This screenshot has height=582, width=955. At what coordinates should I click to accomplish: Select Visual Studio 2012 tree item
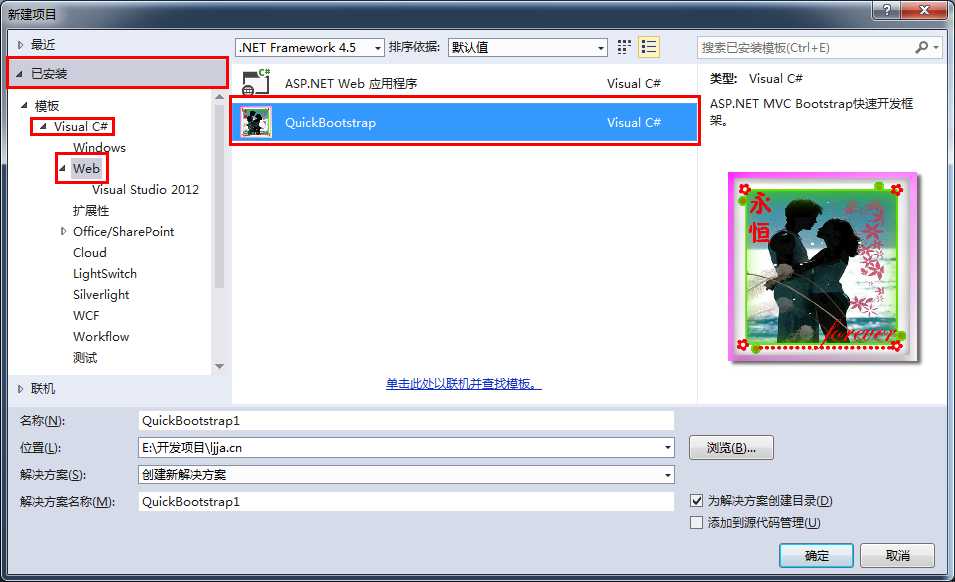tap(146, 189)
